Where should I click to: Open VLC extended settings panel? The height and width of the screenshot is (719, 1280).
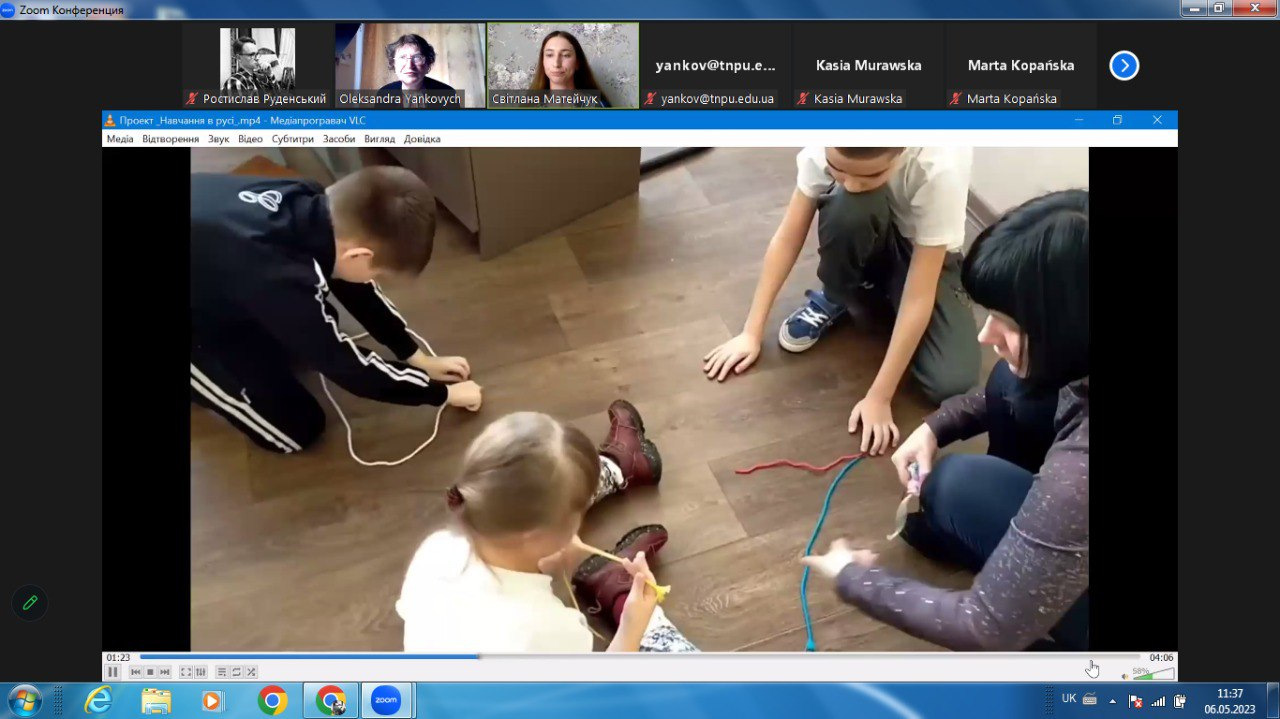click(200, 672)
